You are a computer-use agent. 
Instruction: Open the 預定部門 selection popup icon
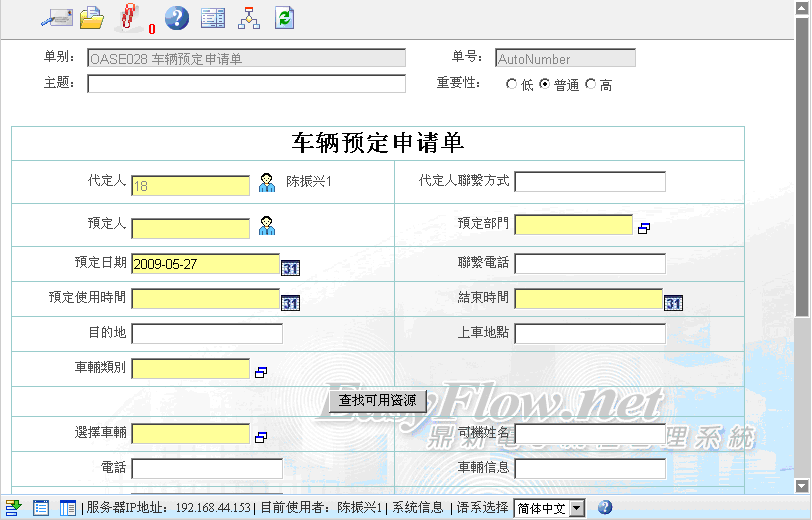[x=644, y=229]
